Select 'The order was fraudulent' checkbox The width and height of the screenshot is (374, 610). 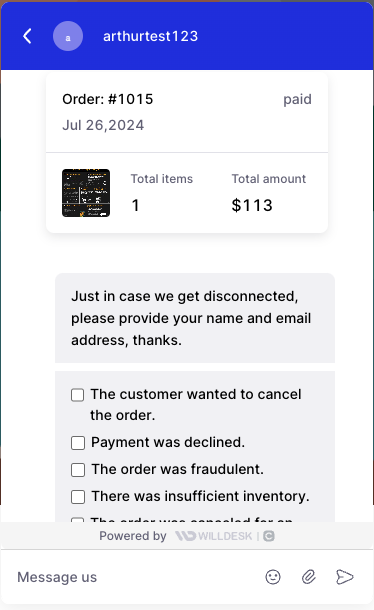click(78, 470)
